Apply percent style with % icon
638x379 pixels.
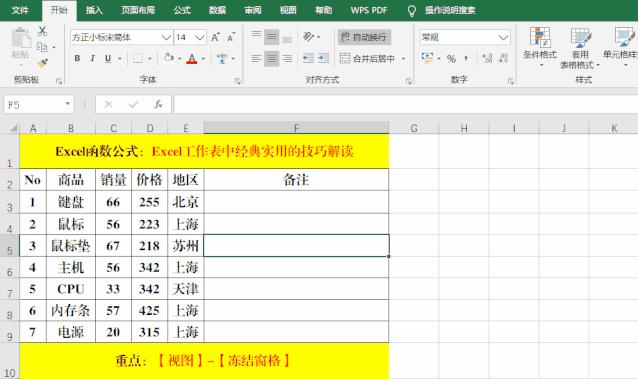[451, 59]
